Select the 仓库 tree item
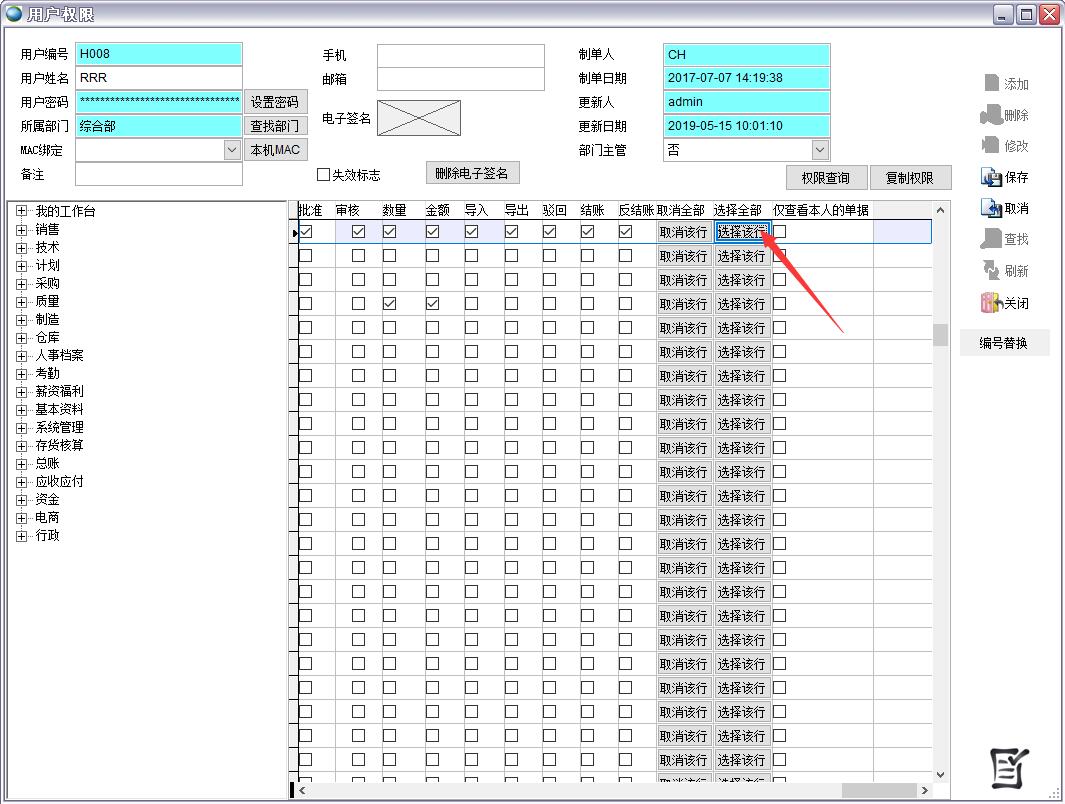The image size is (1065, 804). (x=47, y=337)
